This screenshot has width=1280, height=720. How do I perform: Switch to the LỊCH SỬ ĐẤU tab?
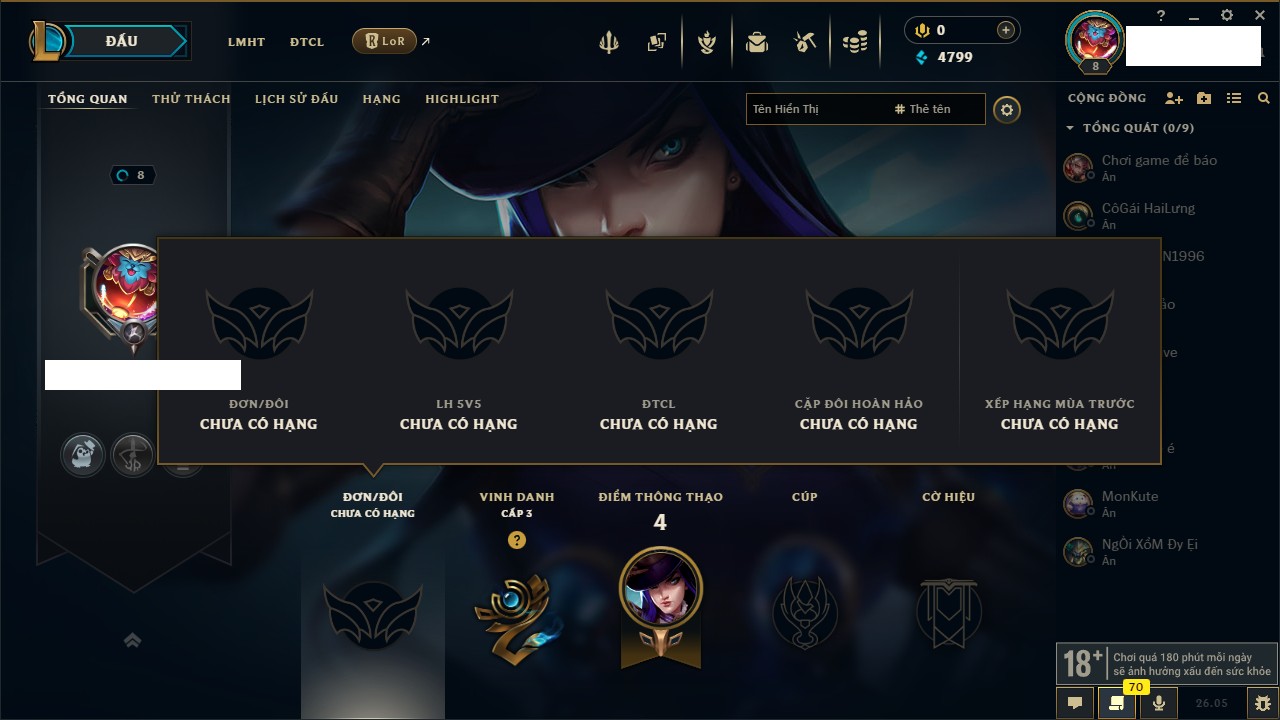[x=296, y=99]
